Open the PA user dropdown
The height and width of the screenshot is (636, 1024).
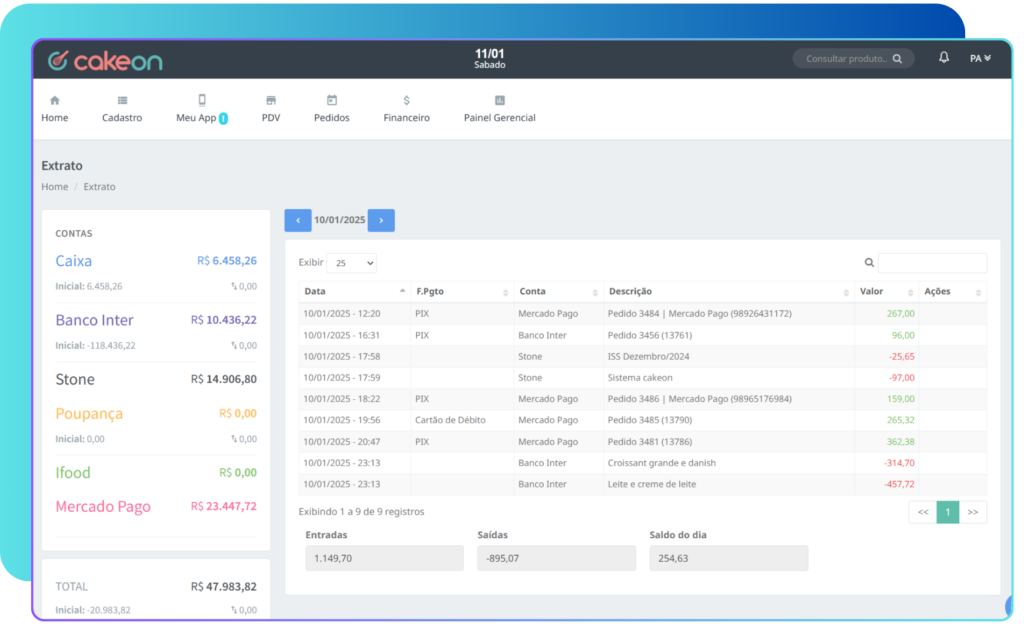pos(980,59)
